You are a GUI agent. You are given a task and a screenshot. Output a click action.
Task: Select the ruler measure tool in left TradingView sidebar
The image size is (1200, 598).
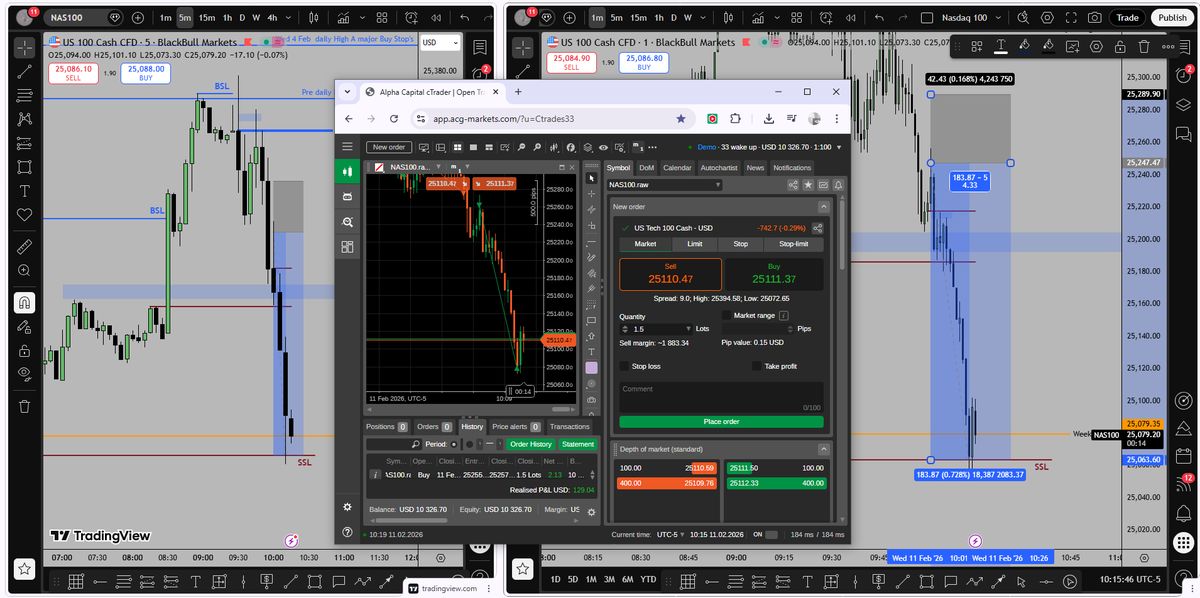click(x=24, y=245)
